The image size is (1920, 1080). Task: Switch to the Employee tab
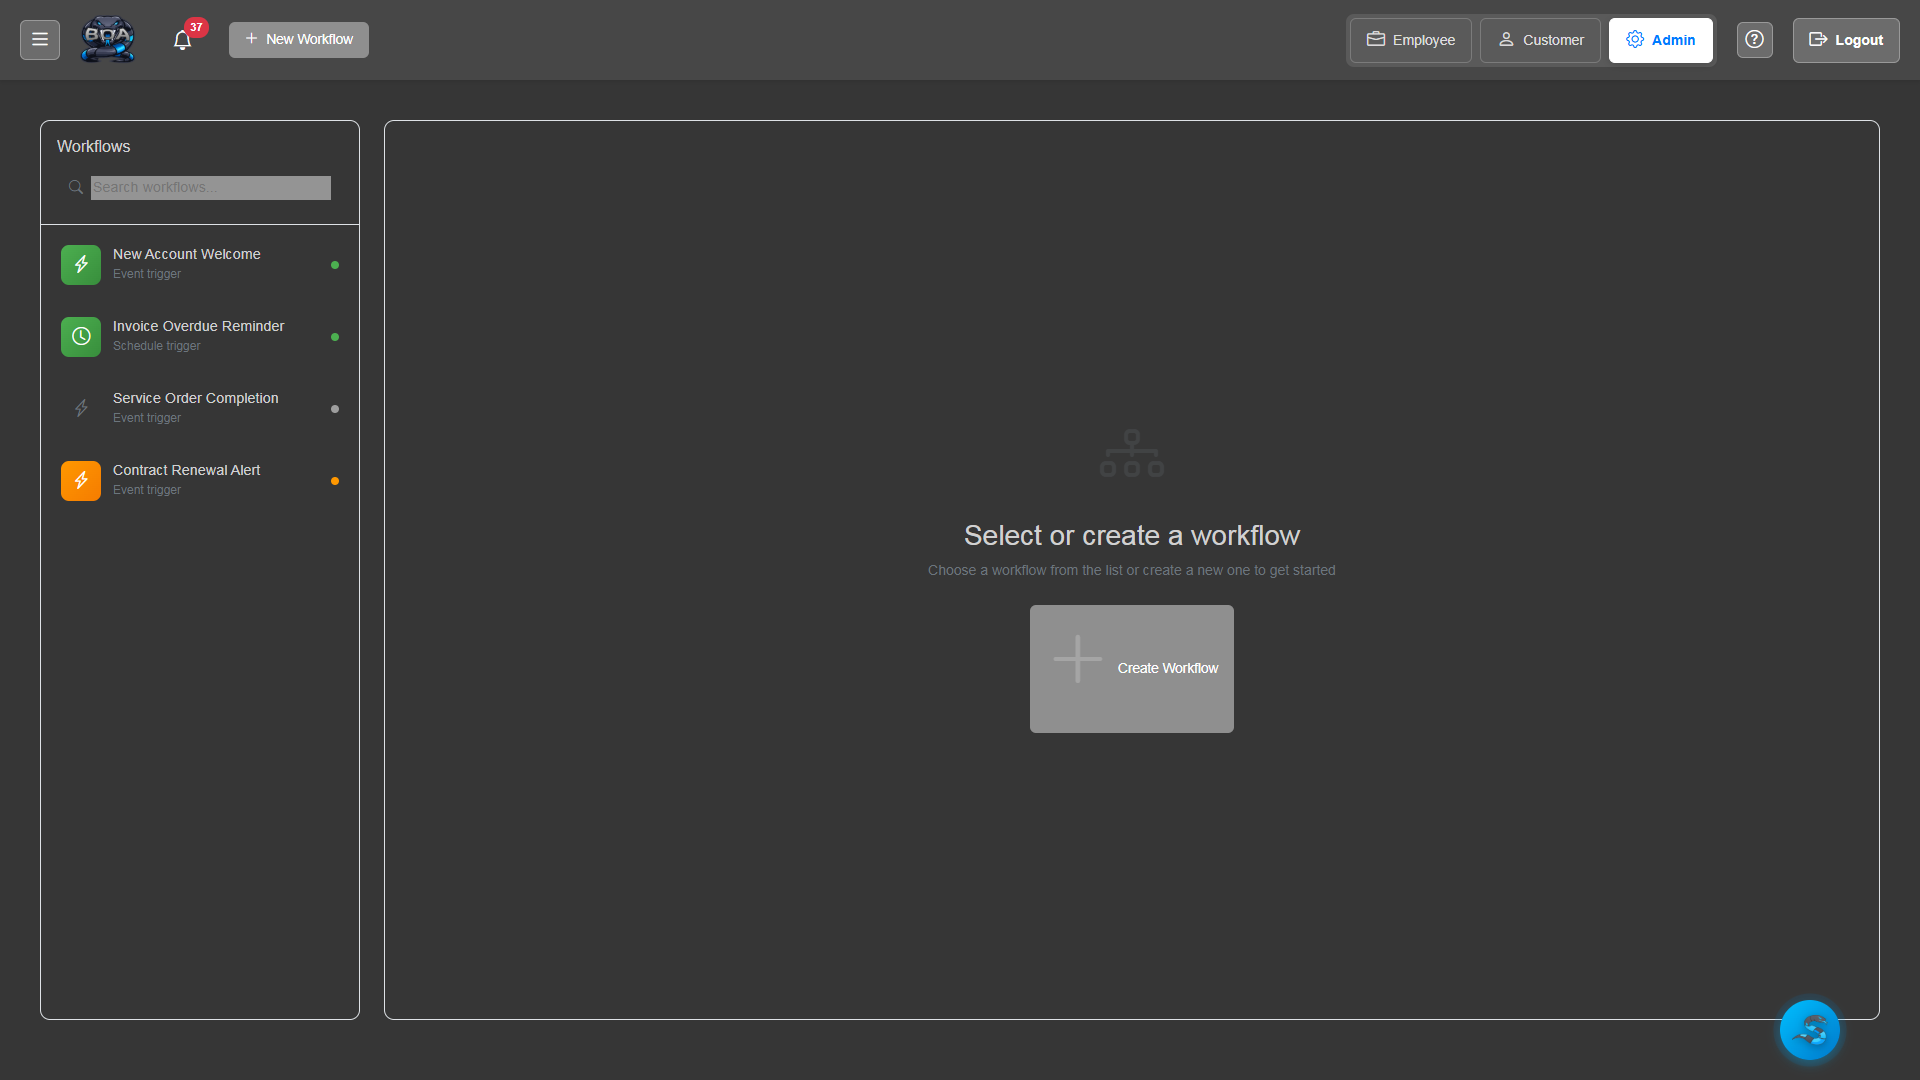coord(1409,40)
